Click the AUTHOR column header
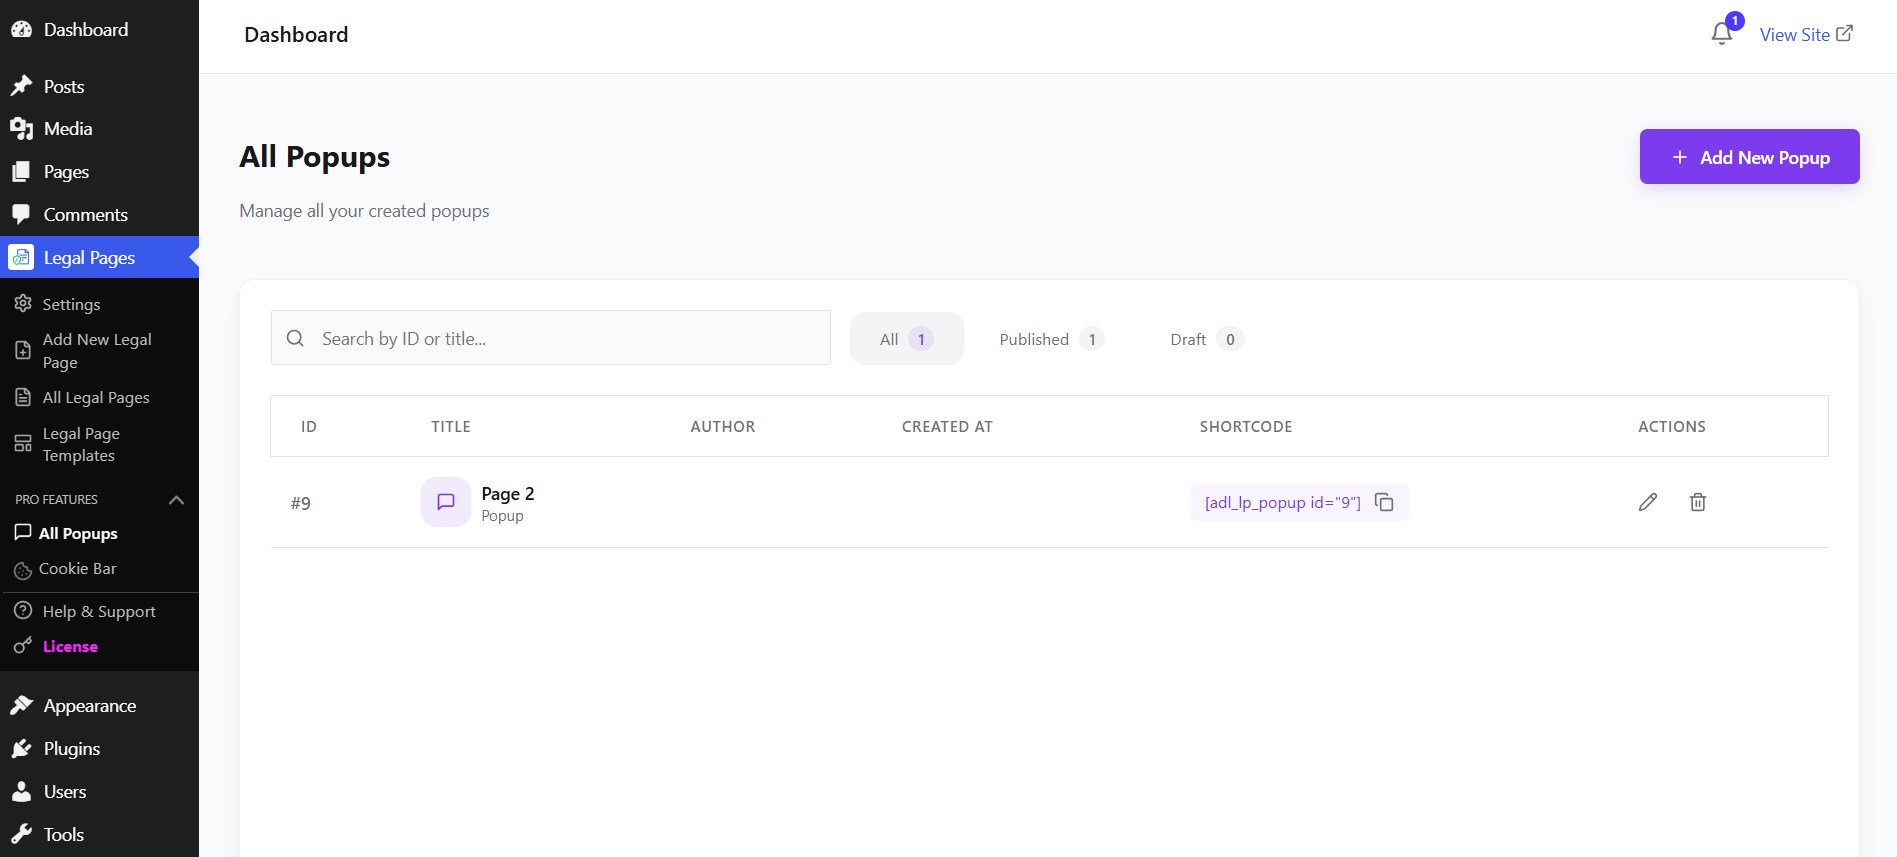 point(723,427)
